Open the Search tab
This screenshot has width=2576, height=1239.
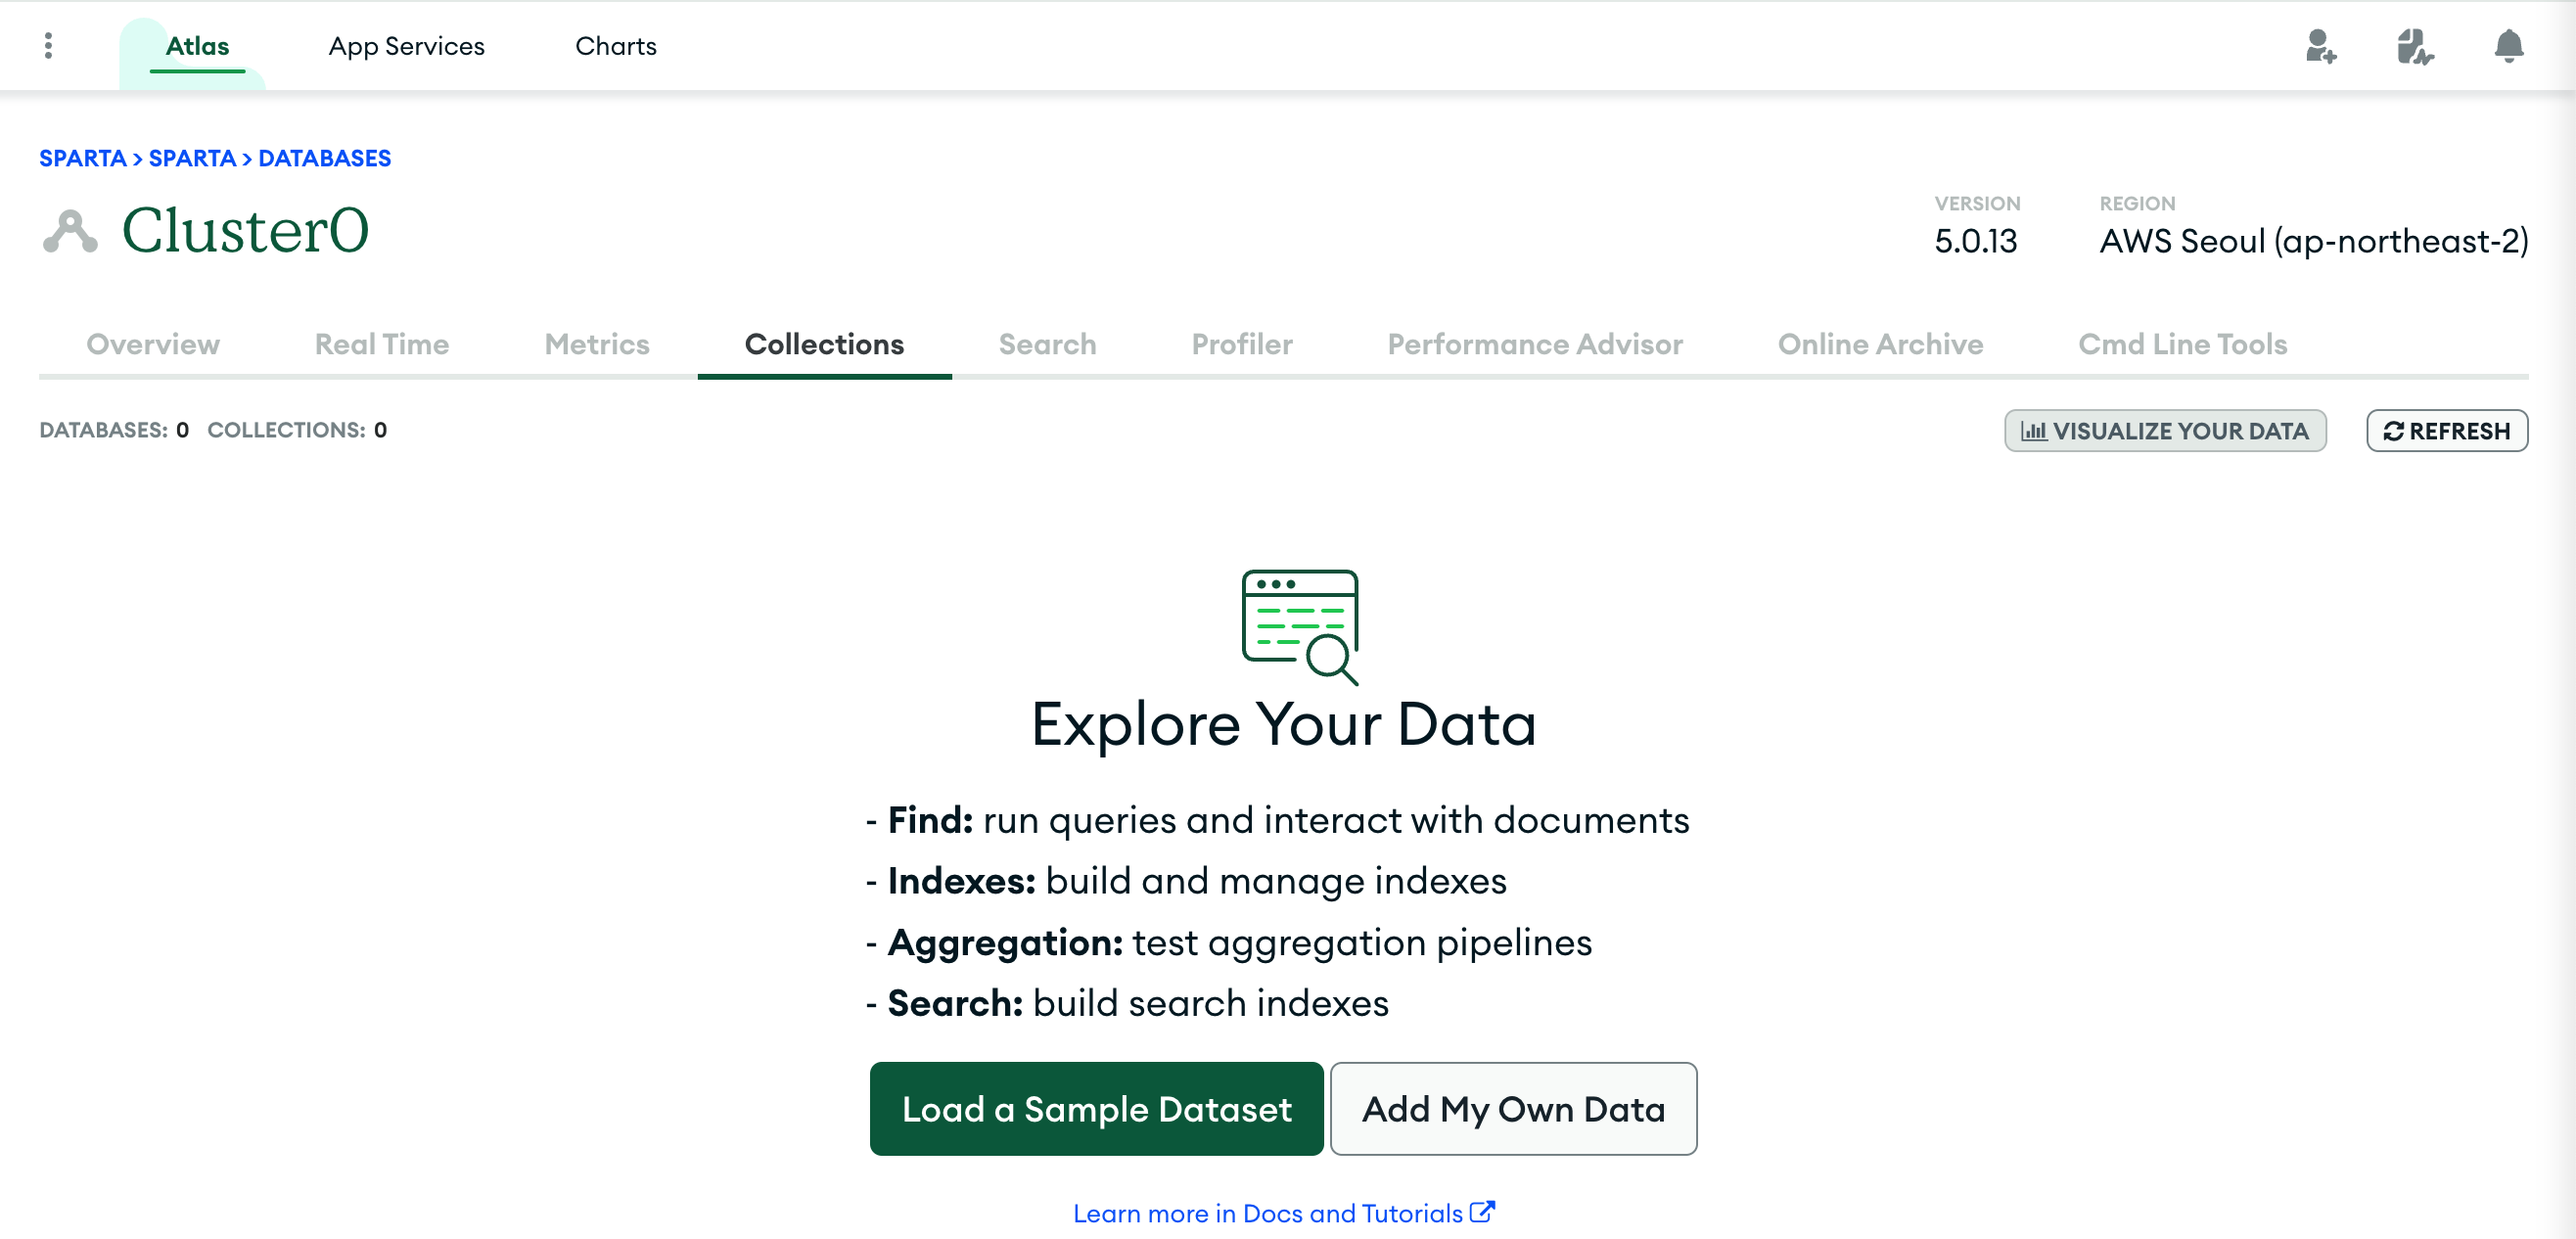tap(1047, 344)
